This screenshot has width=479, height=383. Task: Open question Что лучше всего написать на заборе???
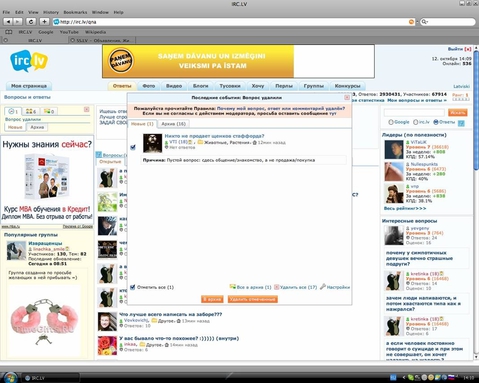[170, 314]
